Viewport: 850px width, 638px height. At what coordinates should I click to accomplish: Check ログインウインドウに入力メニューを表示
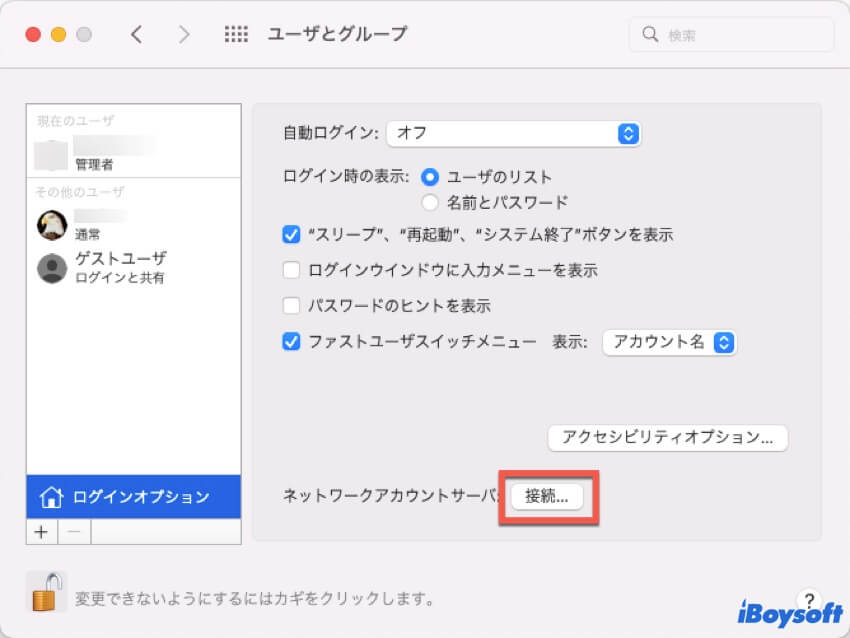coord(291,270)
